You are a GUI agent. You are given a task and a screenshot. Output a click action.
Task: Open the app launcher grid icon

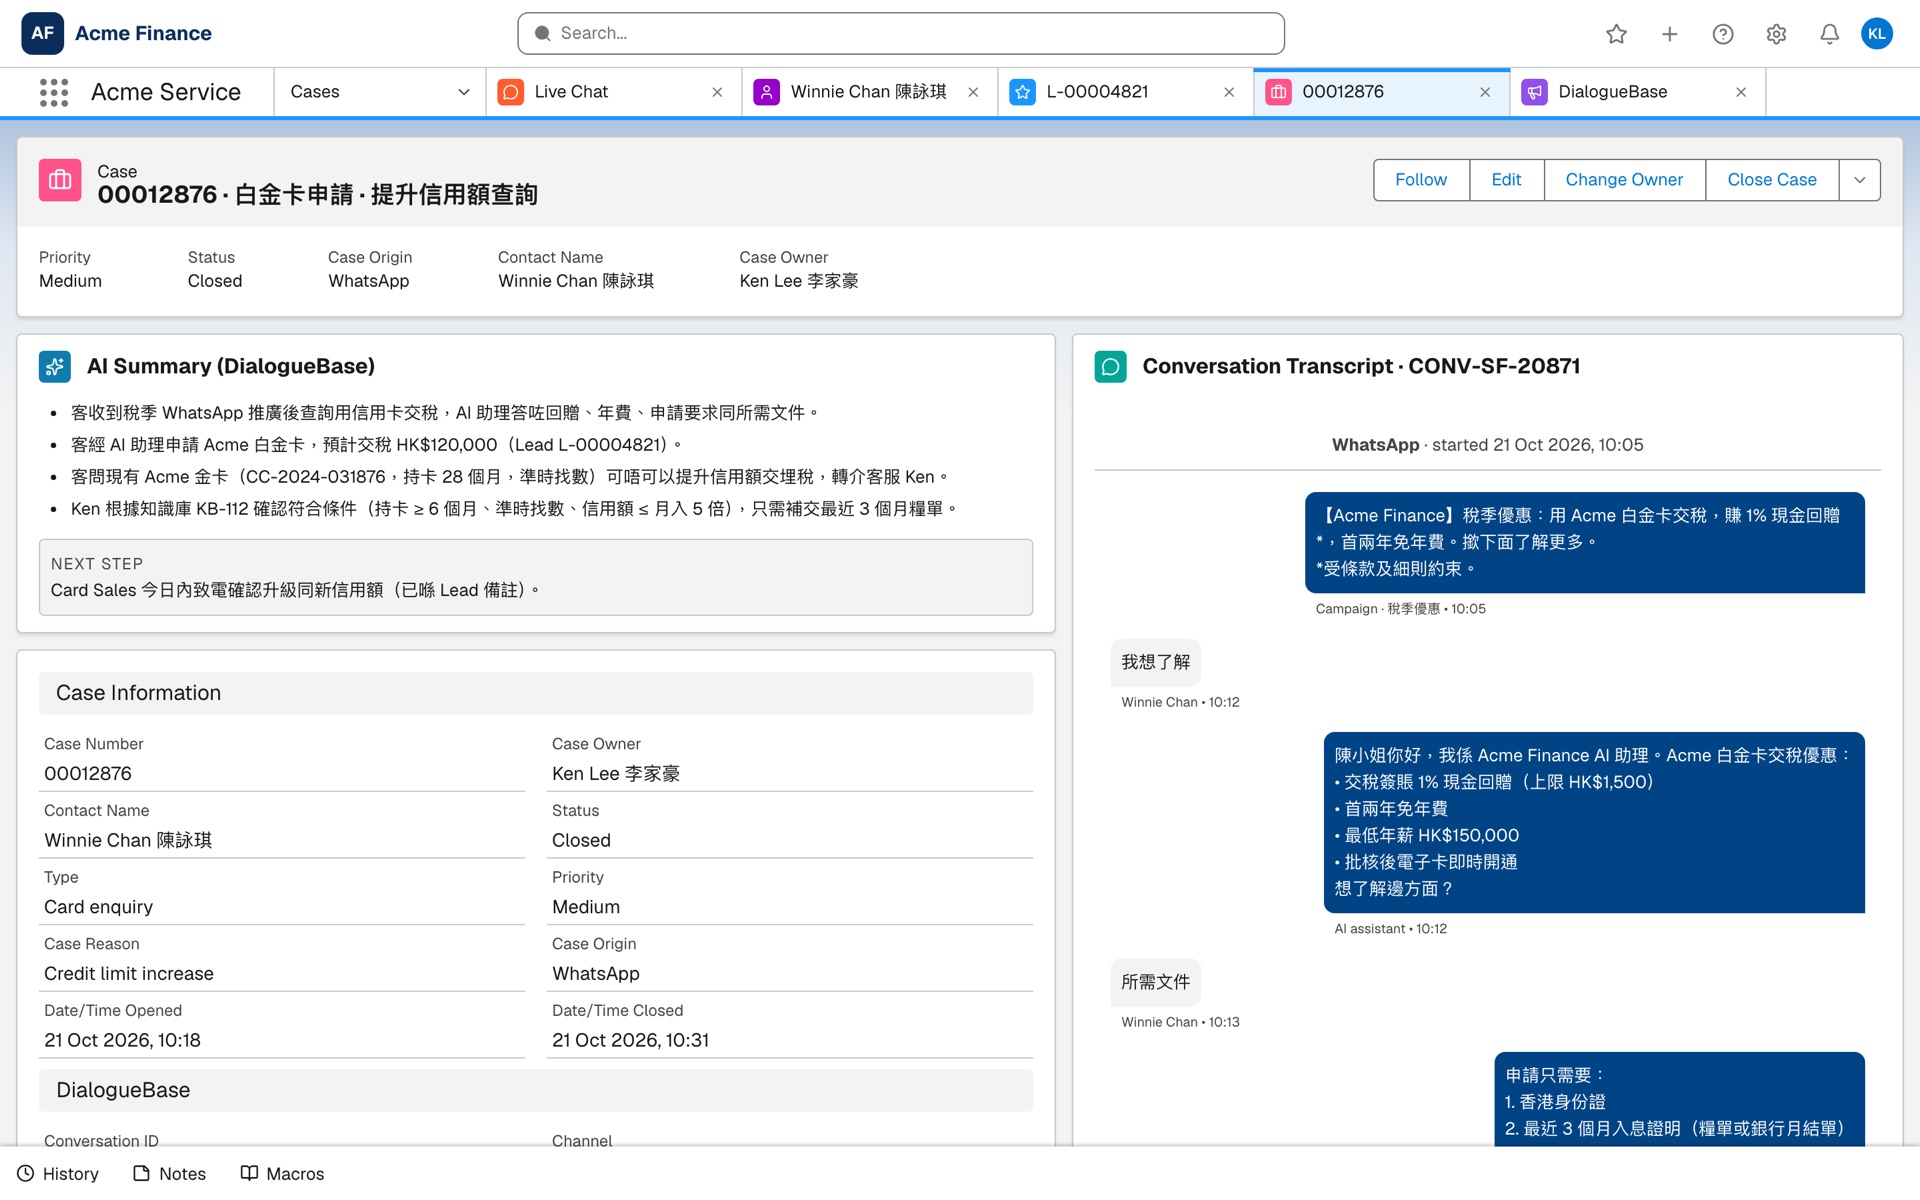(54, 92)
